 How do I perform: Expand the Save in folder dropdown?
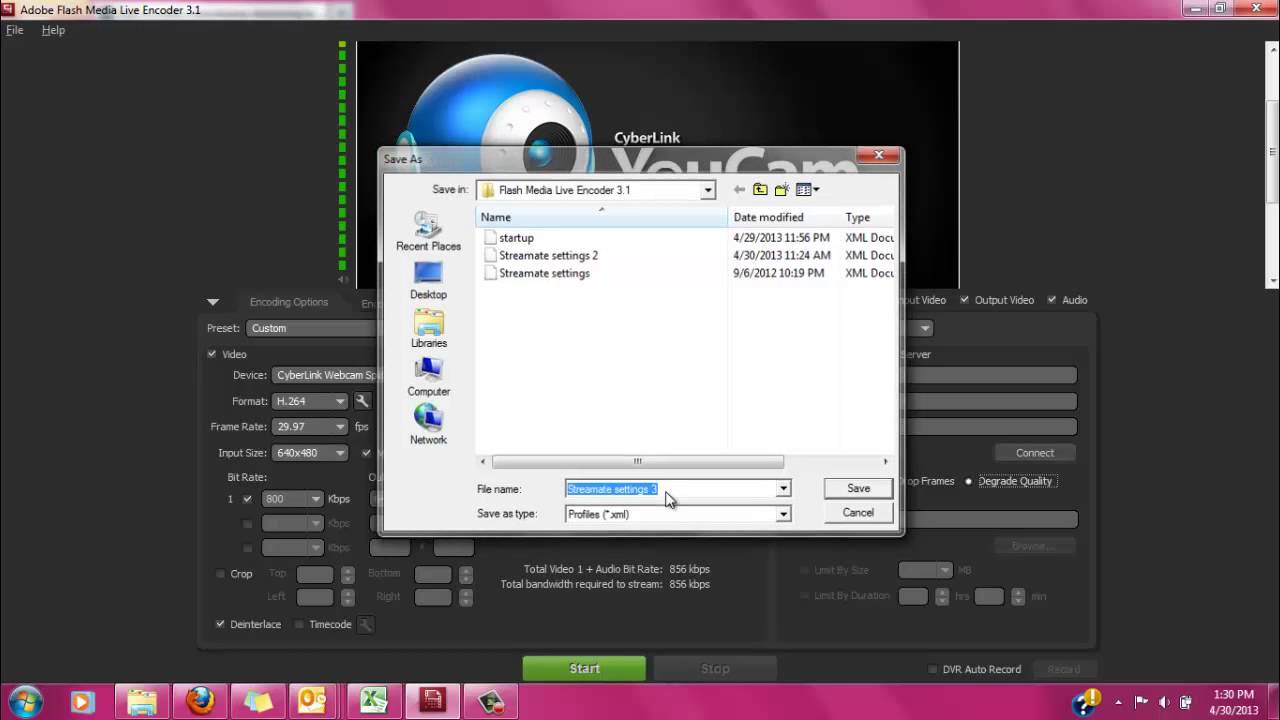(708, 190)
